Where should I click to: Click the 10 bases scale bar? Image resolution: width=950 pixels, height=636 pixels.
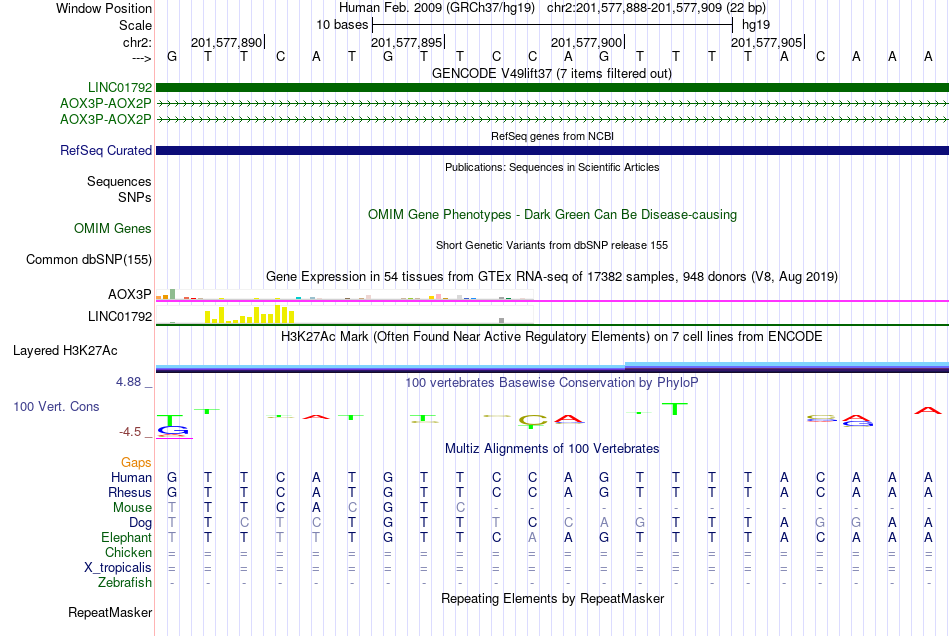(x=553, y=25)
